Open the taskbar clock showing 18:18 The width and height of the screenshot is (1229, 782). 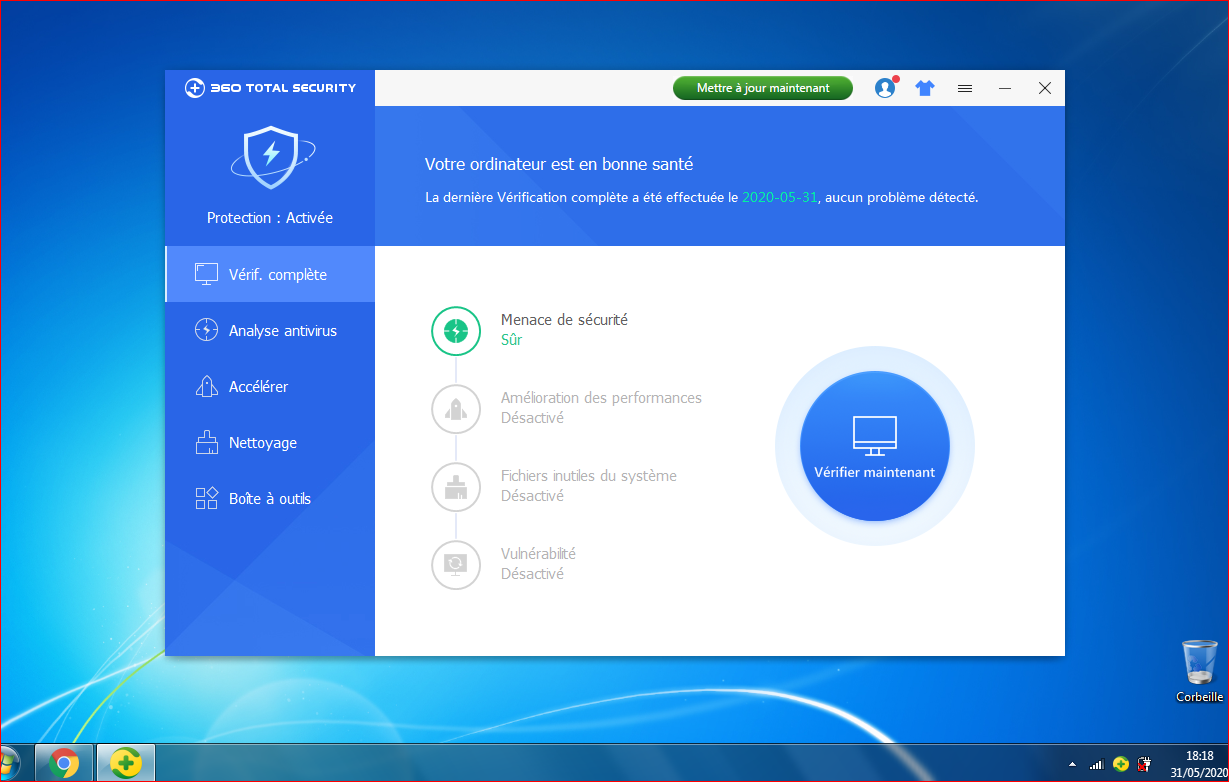tap(1199, 764)
